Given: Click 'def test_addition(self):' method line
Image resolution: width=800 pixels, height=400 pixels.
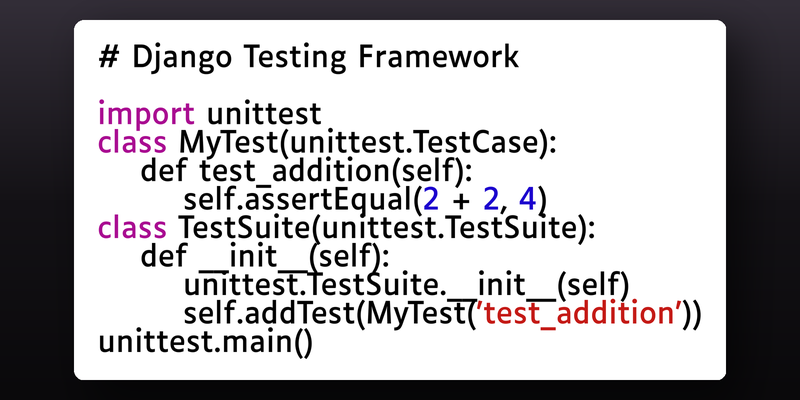Looking at the screenshot, I should click(307, 172).
